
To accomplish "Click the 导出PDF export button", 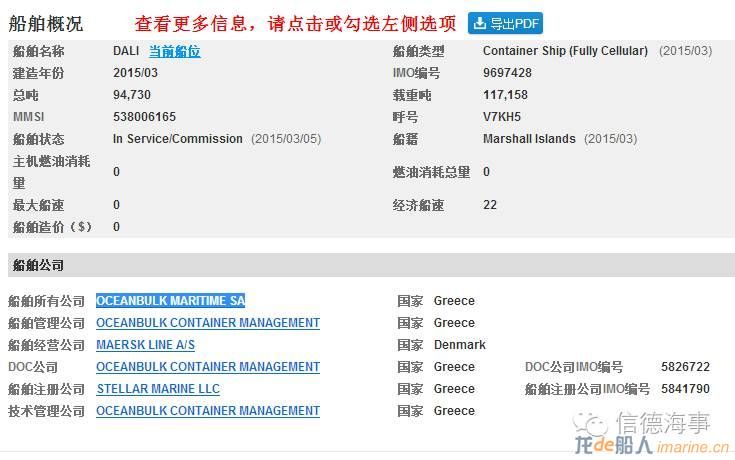I will 505,23.
